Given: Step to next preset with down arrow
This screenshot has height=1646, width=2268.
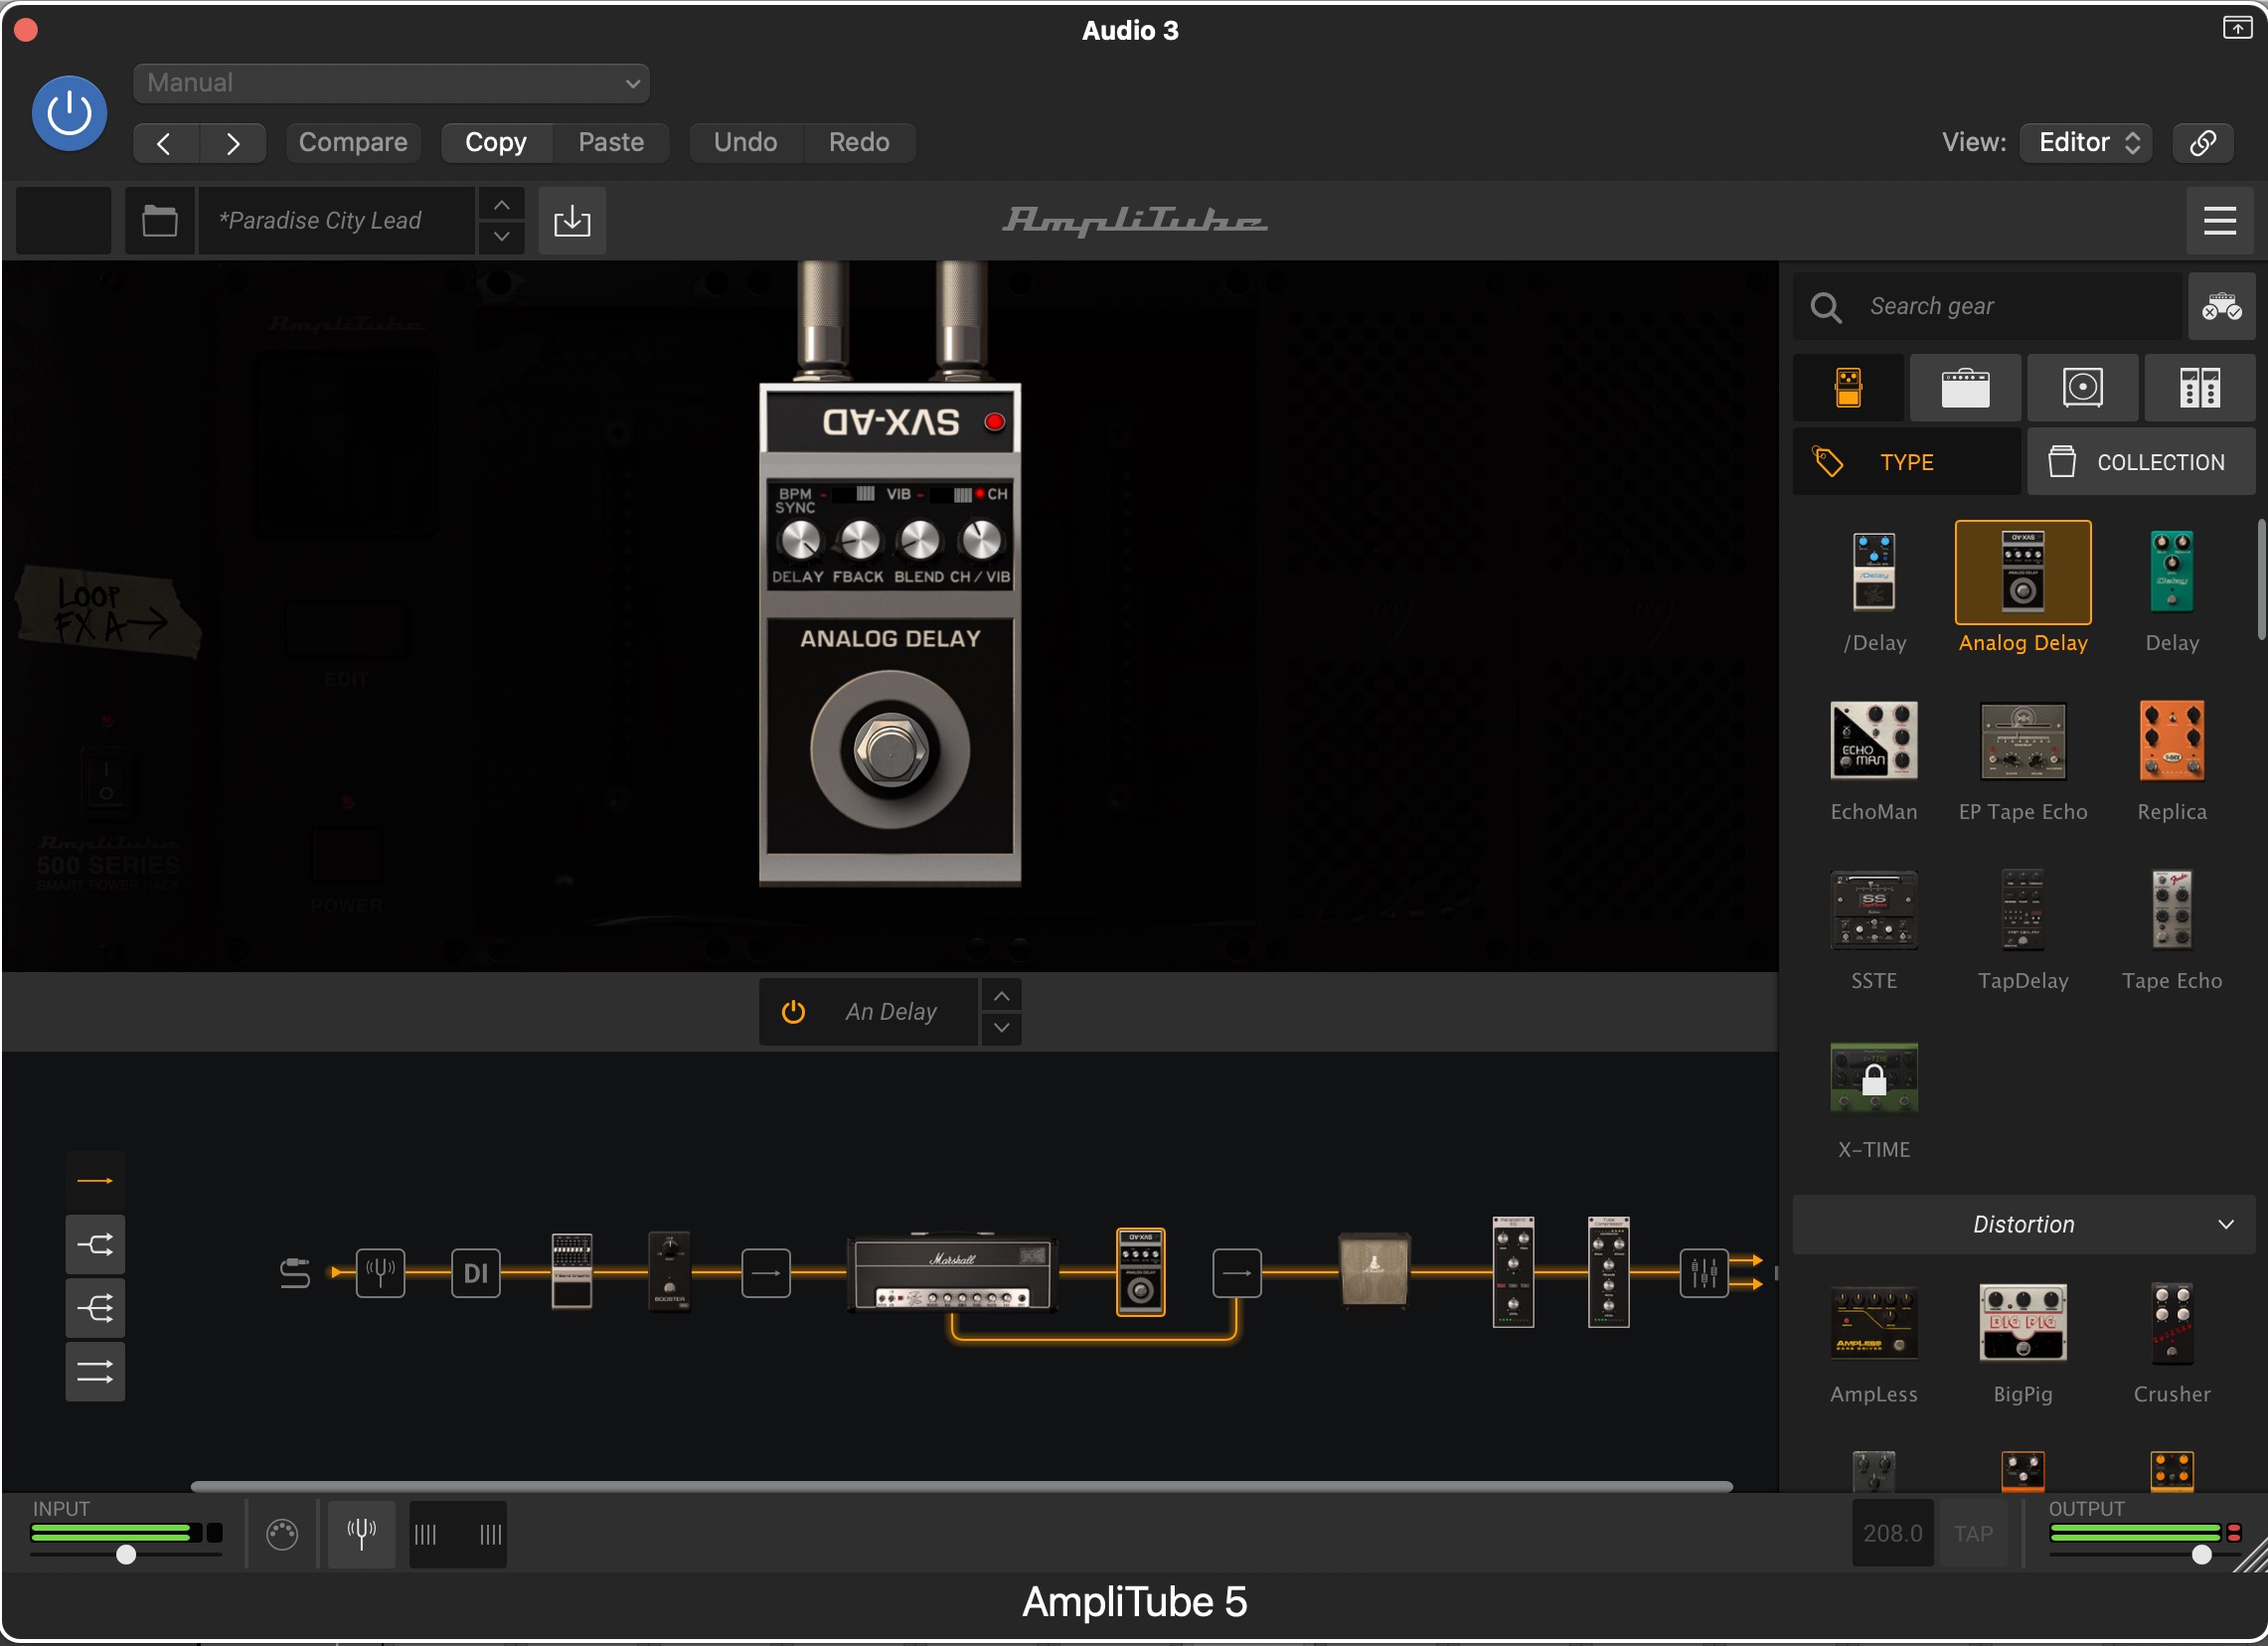Looking at the screenshot, I should [502, 237].
